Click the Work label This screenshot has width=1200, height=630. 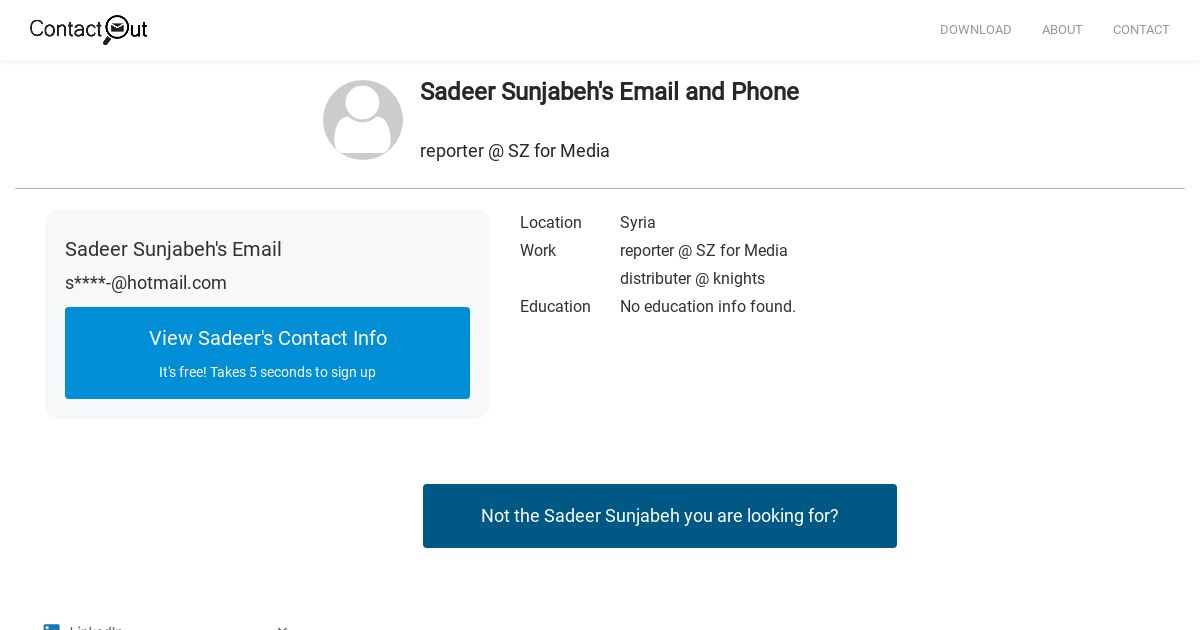(x=538, y=251)
